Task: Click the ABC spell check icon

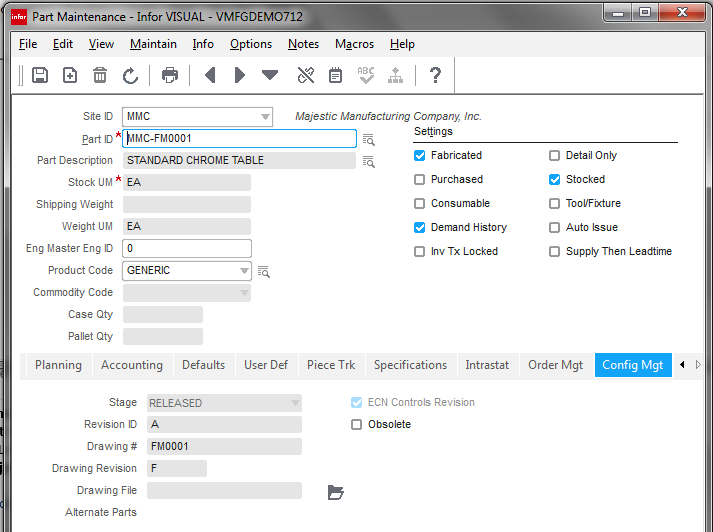Action: (366, 75)
